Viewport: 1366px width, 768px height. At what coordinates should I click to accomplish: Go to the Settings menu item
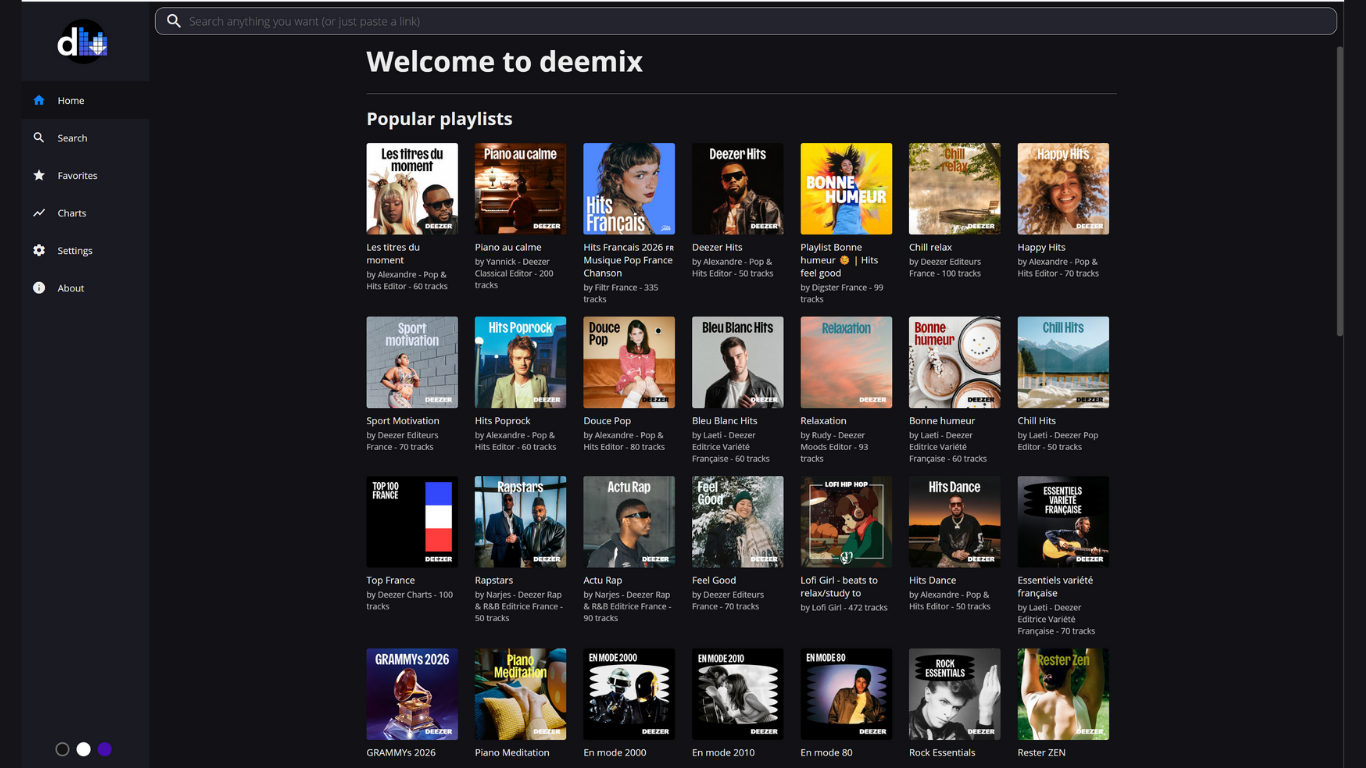click(x=75, y=250)
